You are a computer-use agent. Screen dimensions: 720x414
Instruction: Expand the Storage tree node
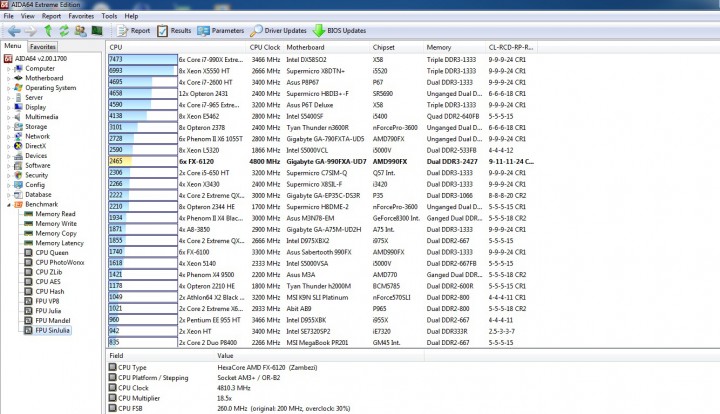pyautogui.click(x=8, y=127)
